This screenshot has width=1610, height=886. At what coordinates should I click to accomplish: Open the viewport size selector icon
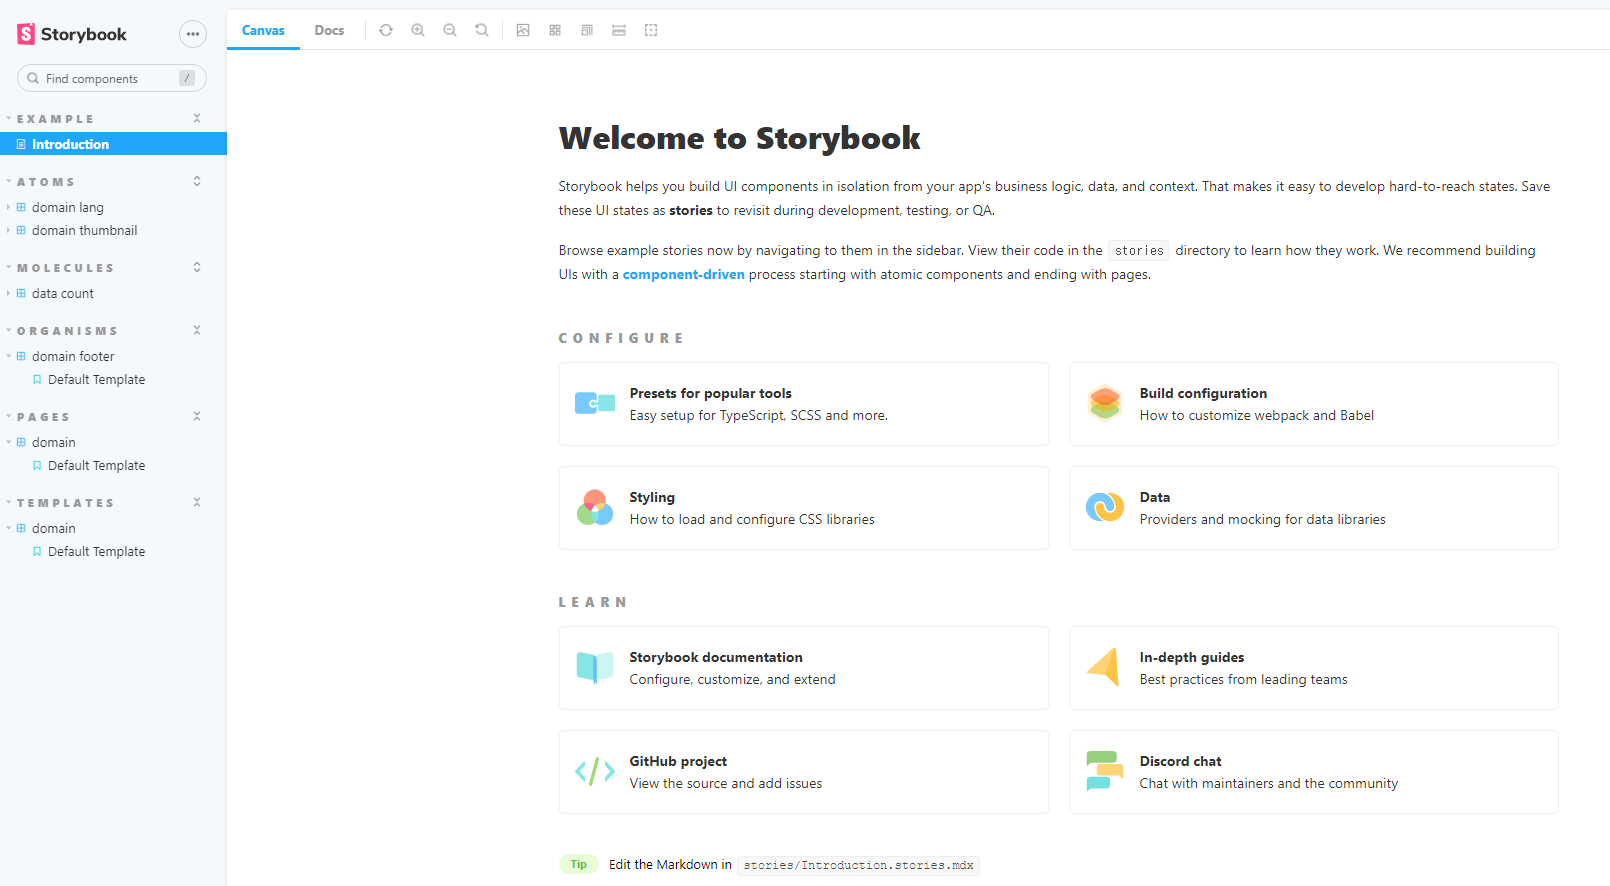(587, 30)
